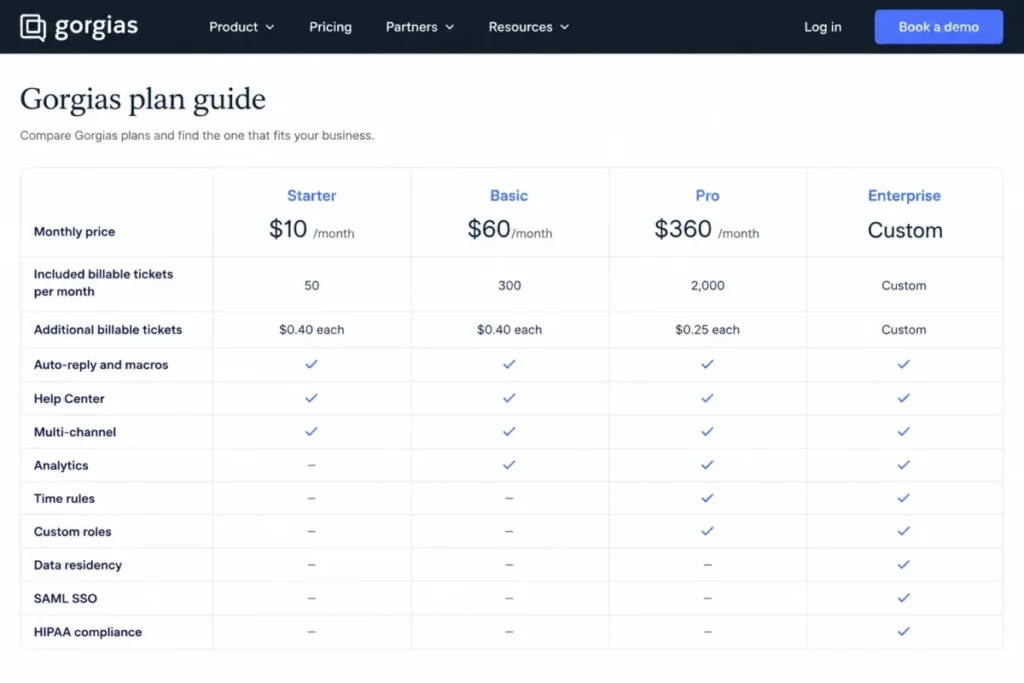Click the Basic $60/month price
This screenshot has width=1024, height=683.
509,230
